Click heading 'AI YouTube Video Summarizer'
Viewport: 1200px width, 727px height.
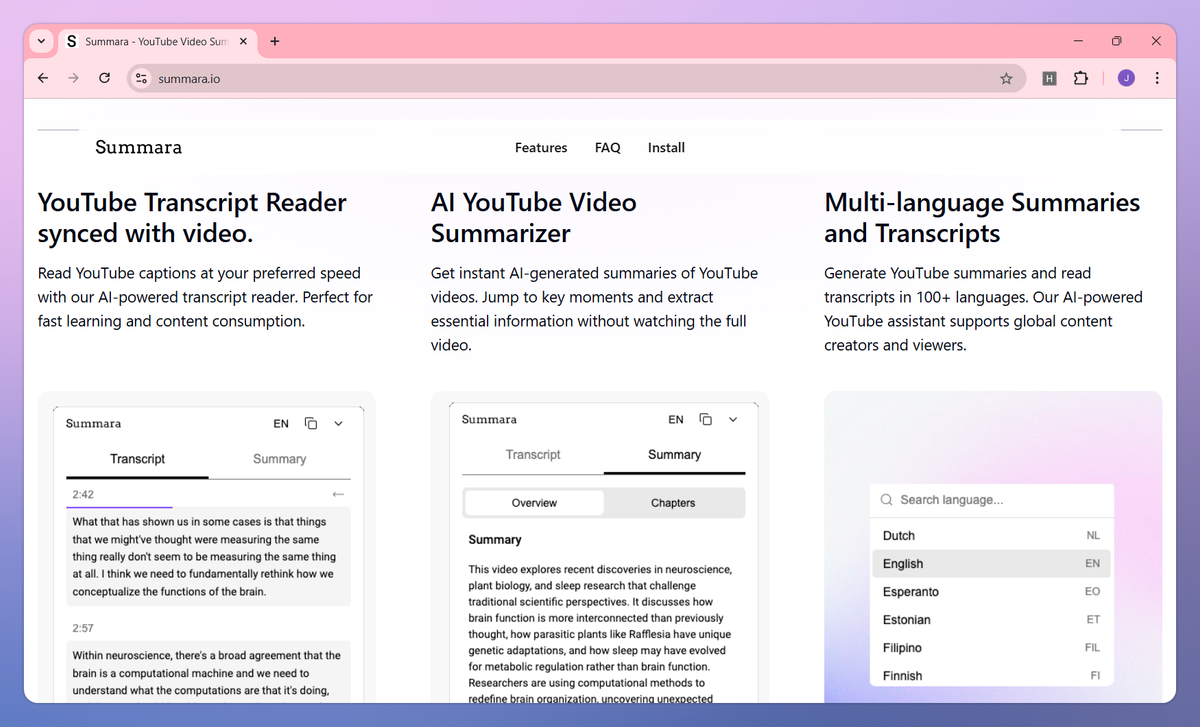pos(534,218)
